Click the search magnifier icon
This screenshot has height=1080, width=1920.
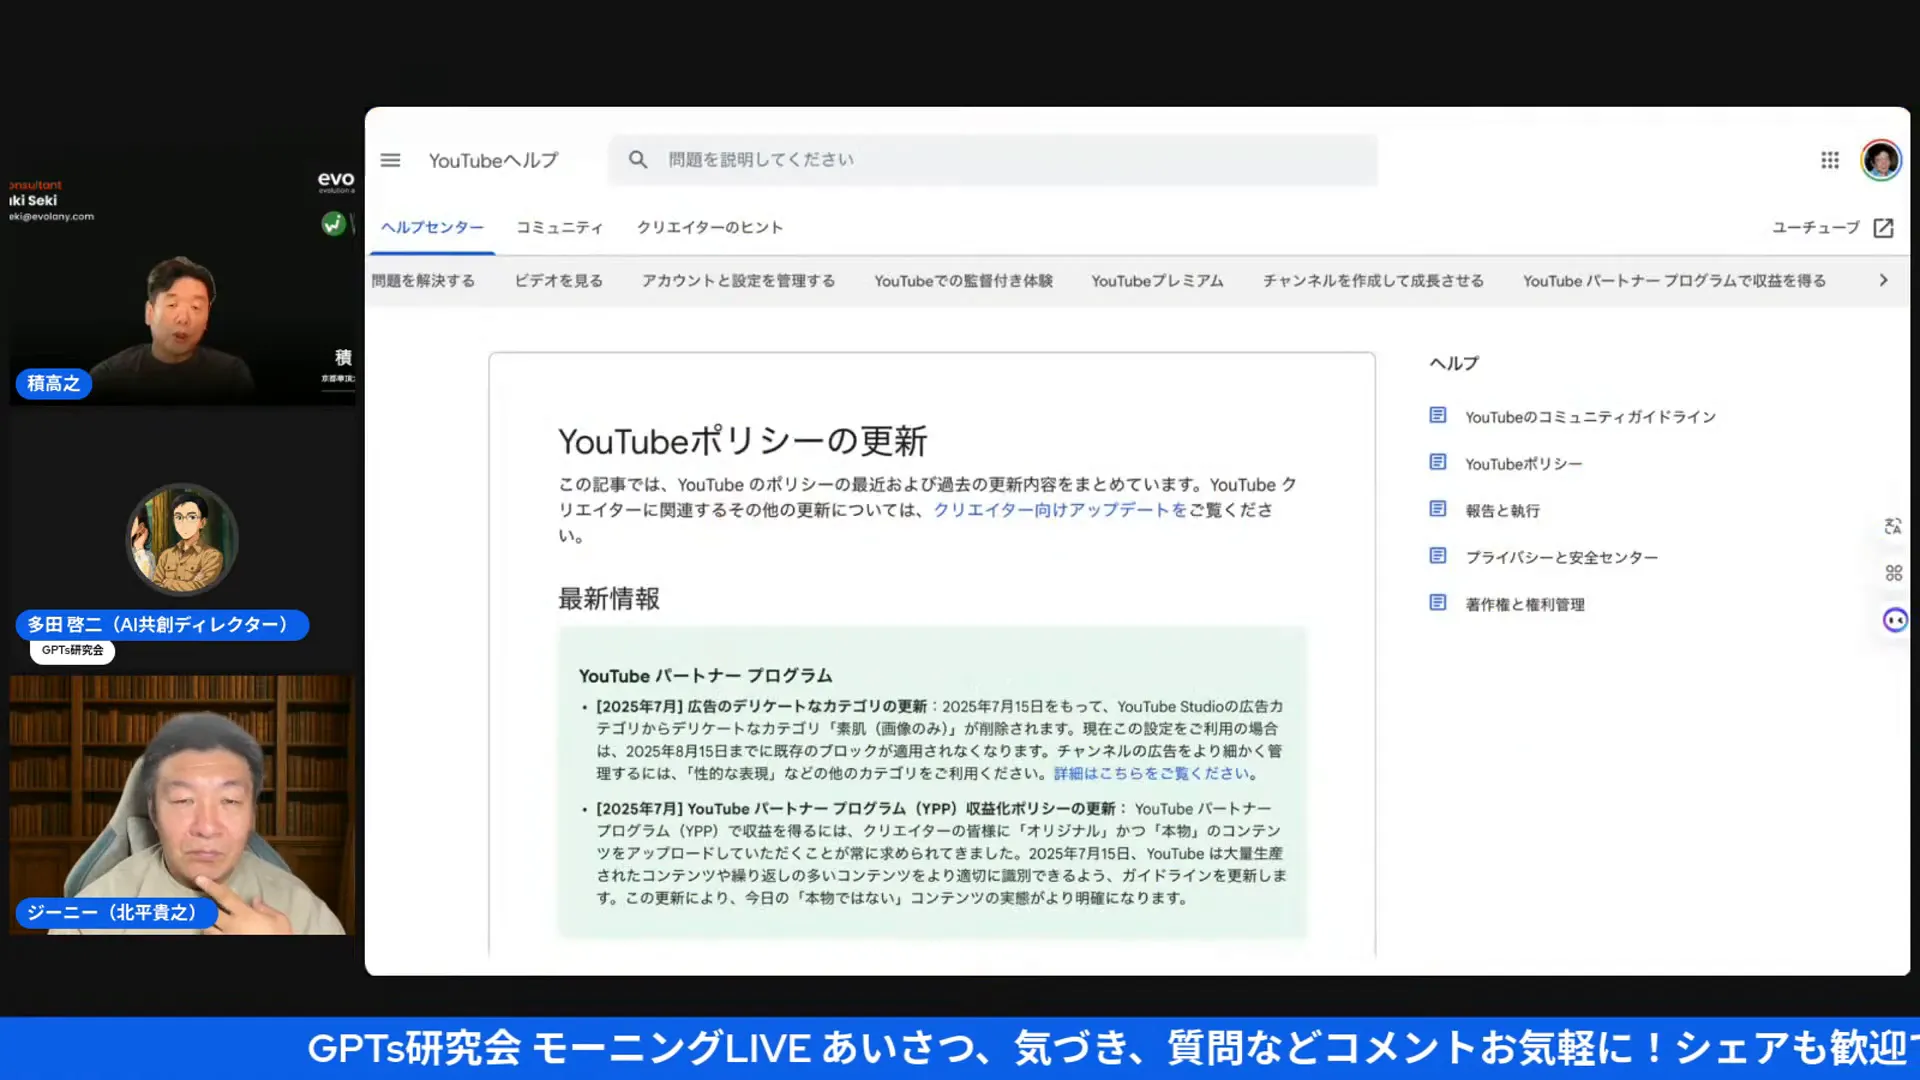tap(638, 160)
